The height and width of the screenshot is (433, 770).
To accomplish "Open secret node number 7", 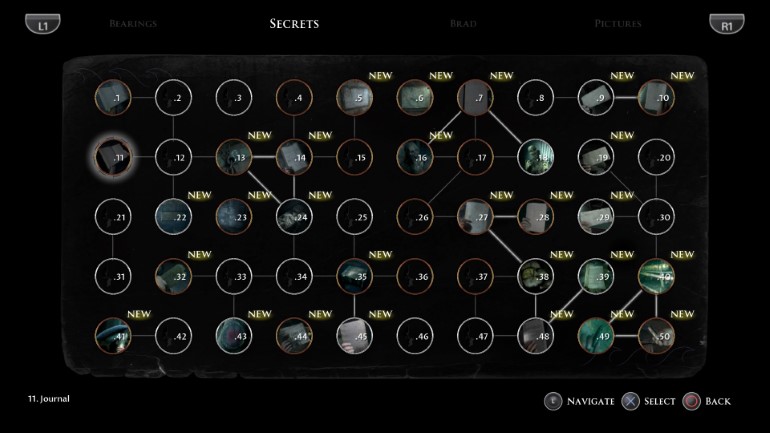I will [475, 97].
